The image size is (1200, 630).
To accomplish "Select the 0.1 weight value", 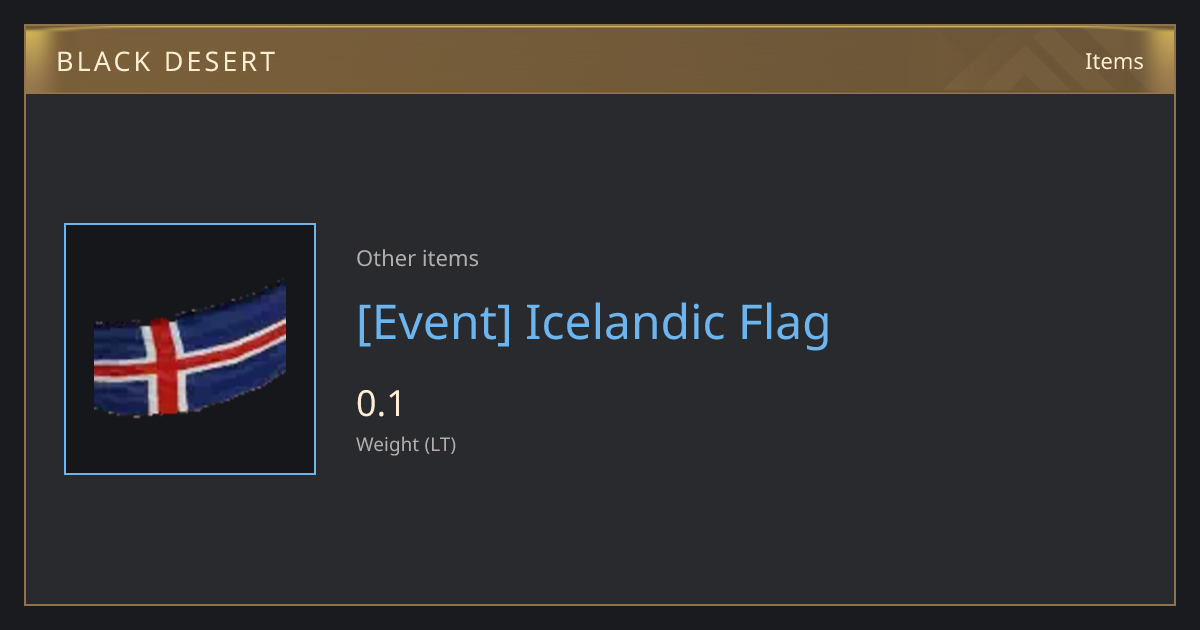I will point(380,404).
